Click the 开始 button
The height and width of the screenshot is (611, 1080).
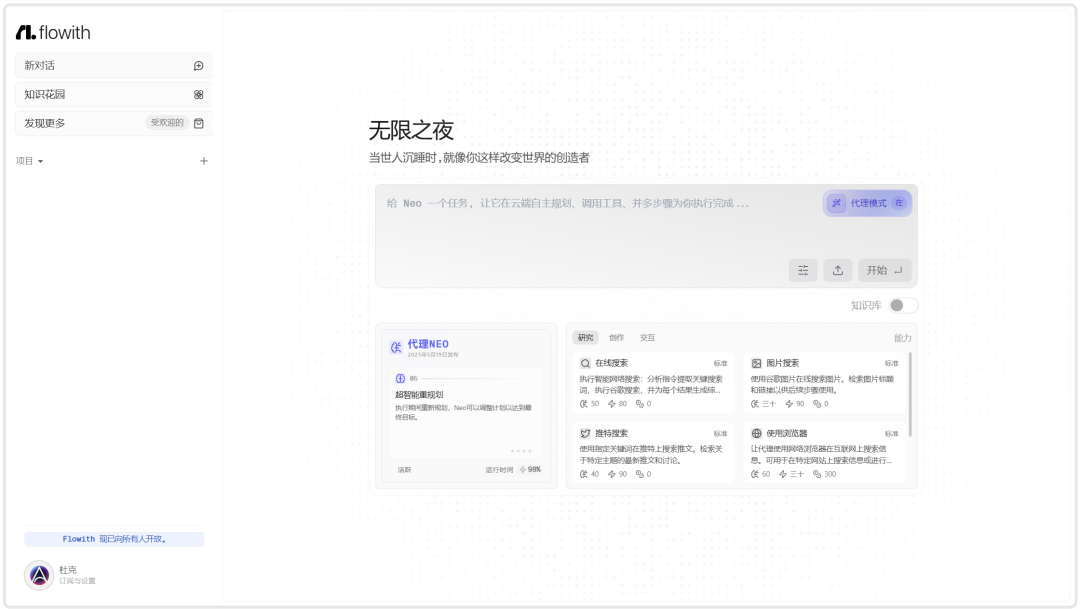pos(884,271)
